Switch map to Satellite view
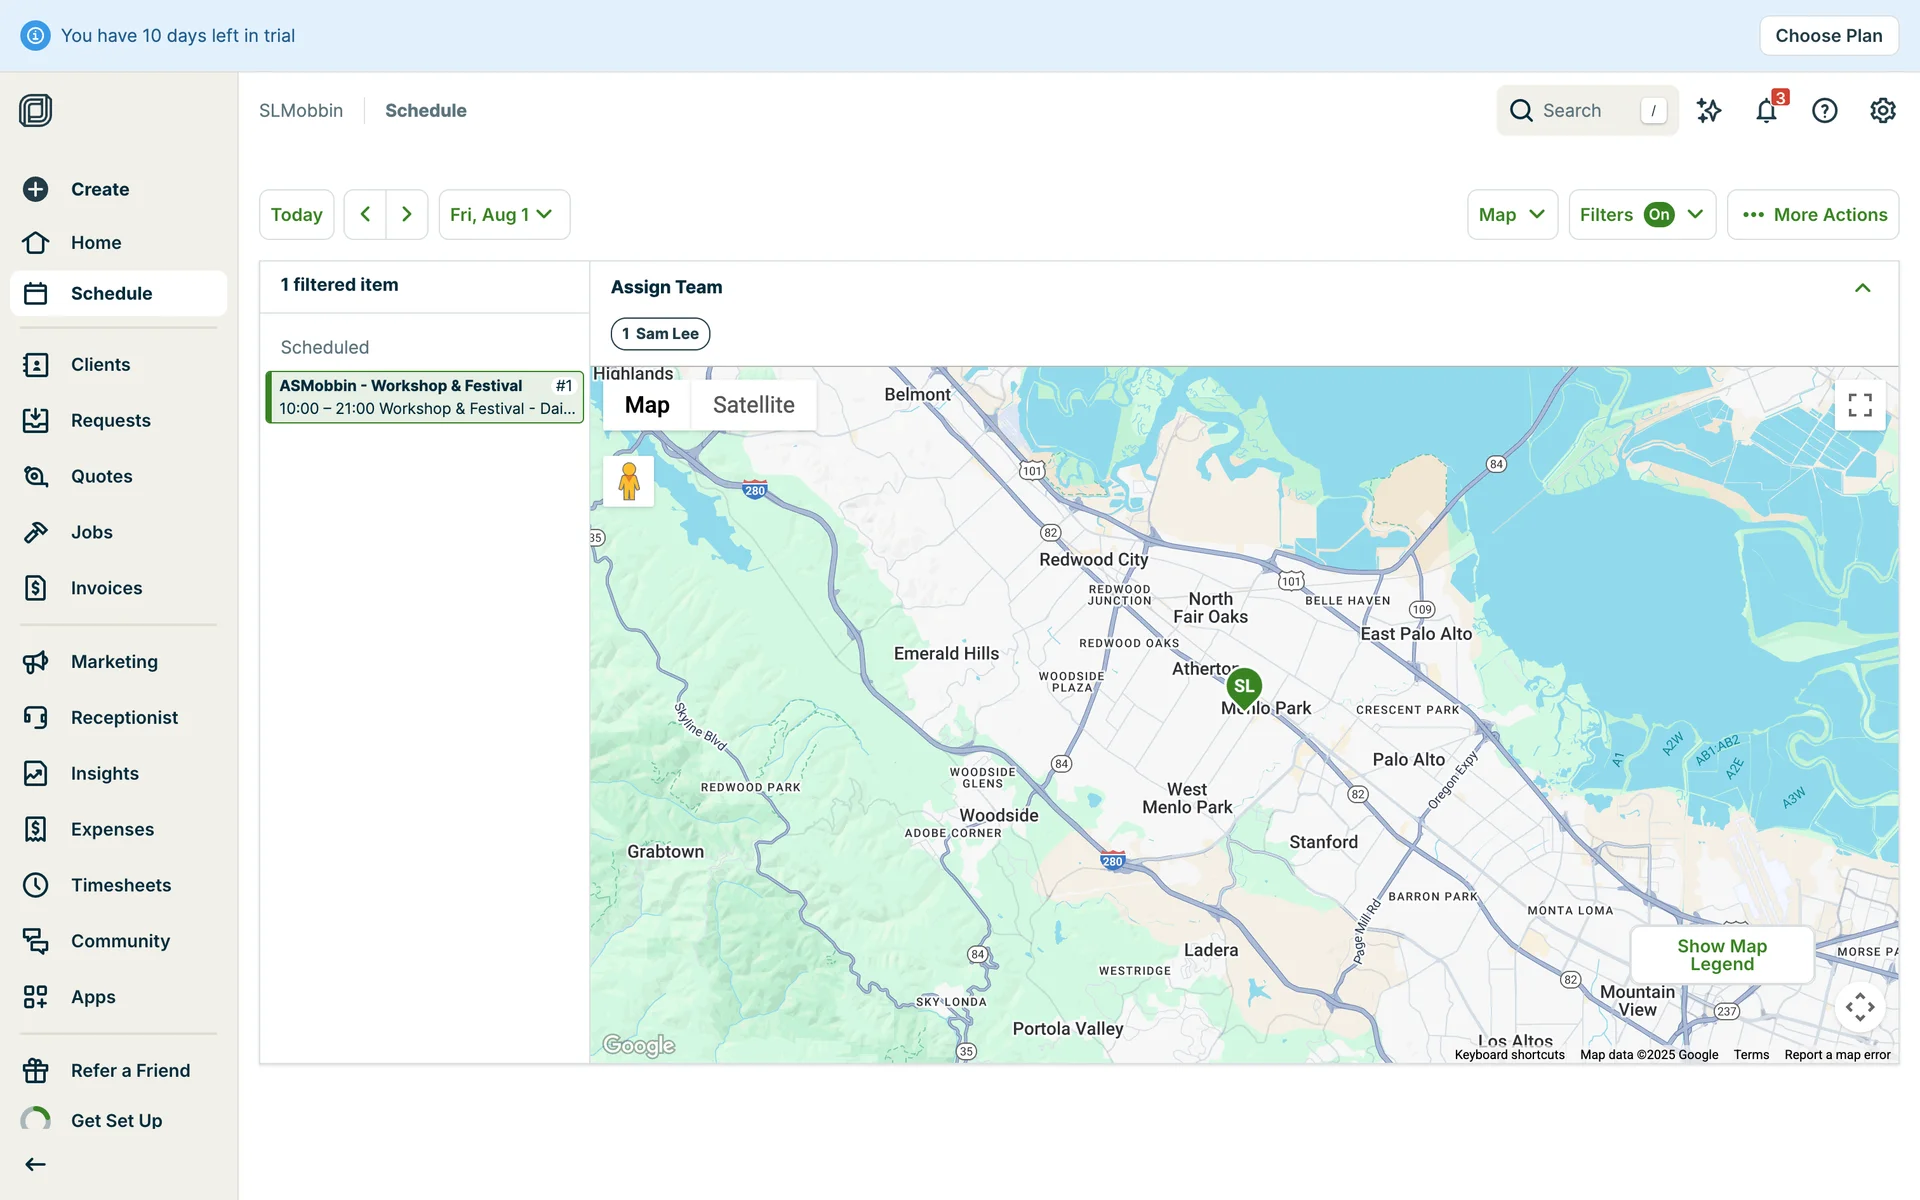Screen dimensions: 1920x1200 [753, 405]
